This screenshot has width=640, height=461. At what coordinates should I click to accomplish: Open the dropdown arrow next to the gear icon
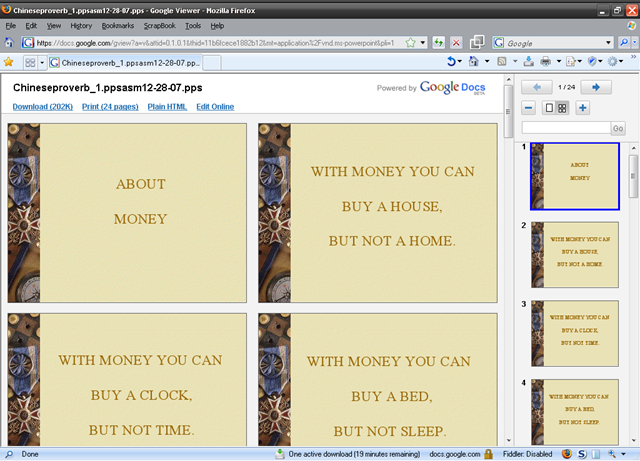click(x=621, y=62)
